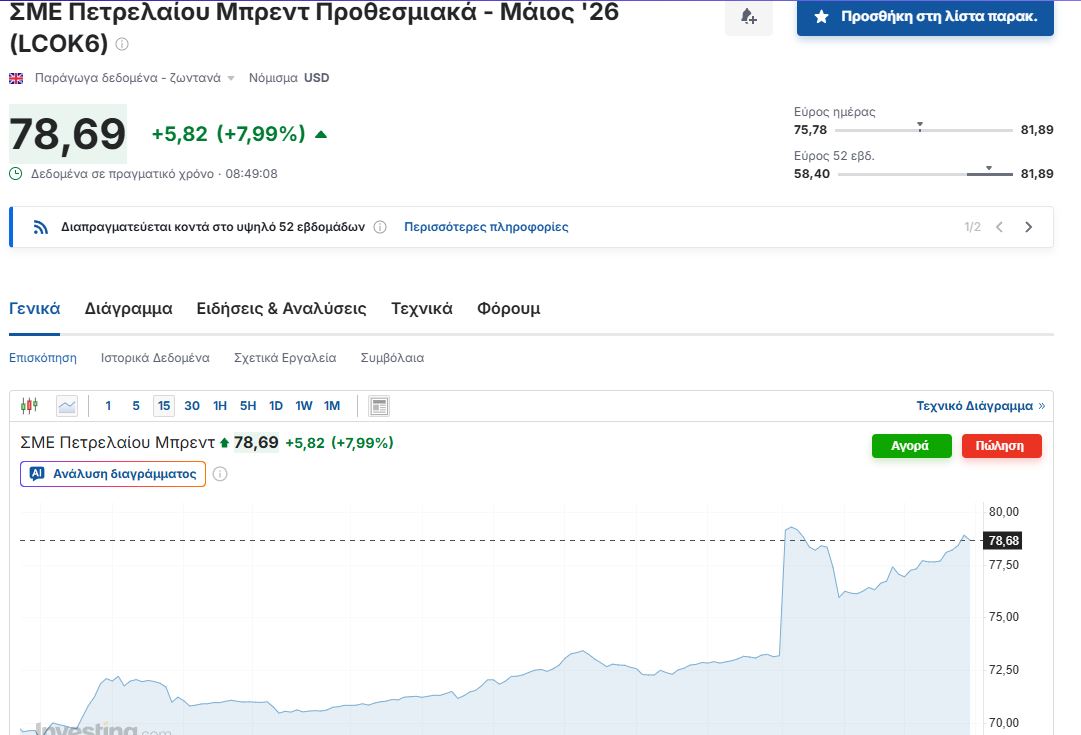Screen dimensions: 1081x735
Task: Switch to Ιστορικά Δεδομένα sub-tab
Action: (x=155, y=358)
